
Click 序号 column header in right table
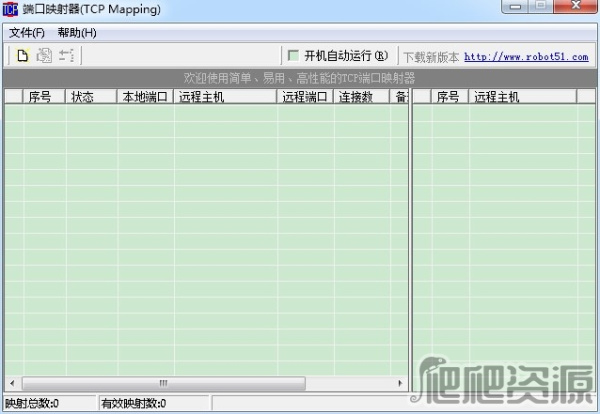coord(450,97)
